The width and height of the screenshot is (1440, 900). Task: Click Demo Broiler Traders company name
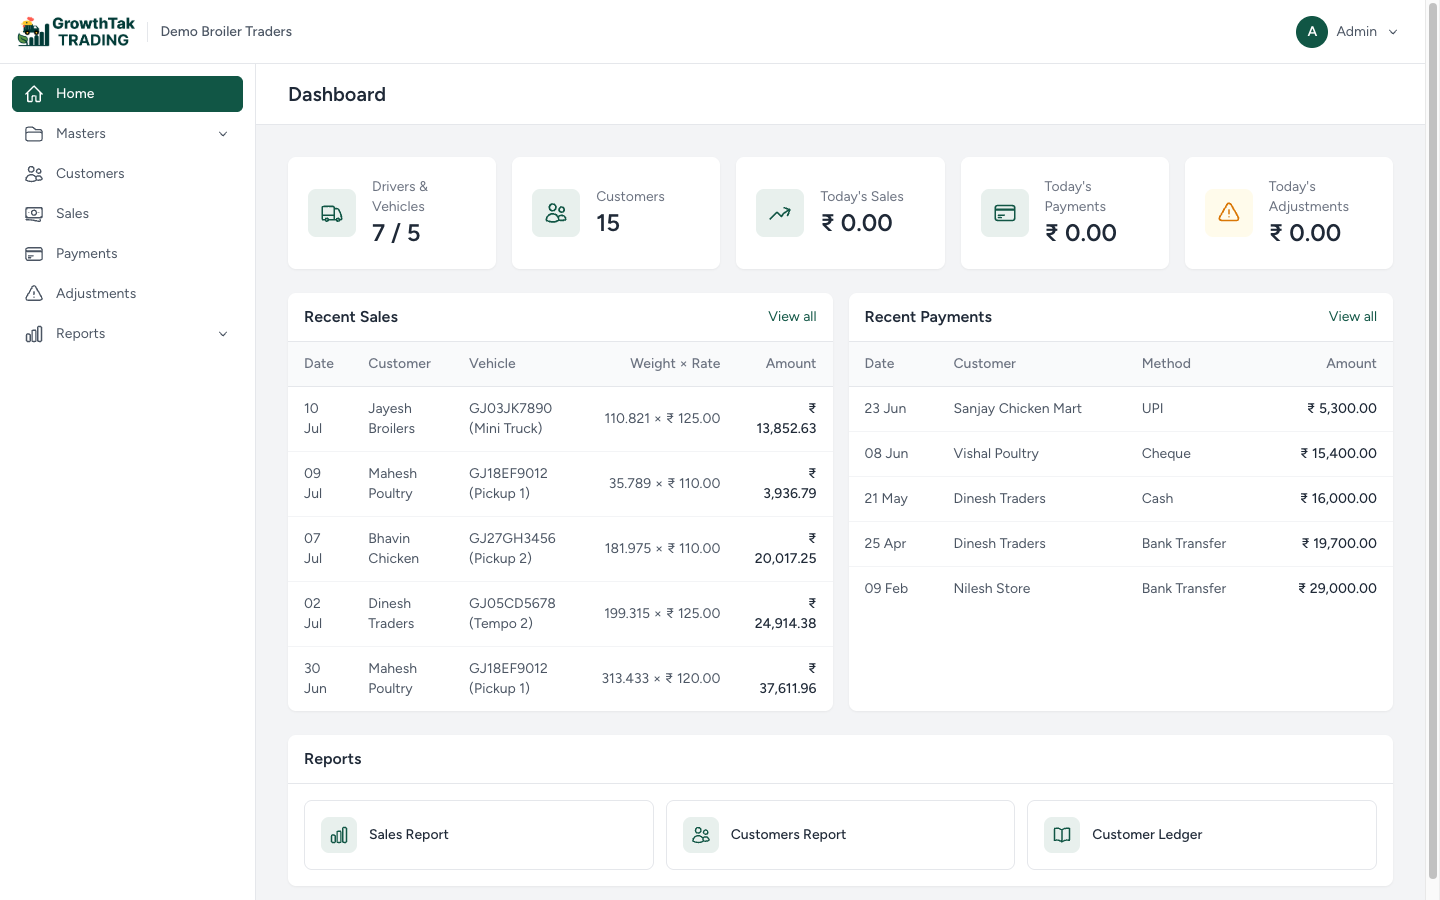[226, 32]
